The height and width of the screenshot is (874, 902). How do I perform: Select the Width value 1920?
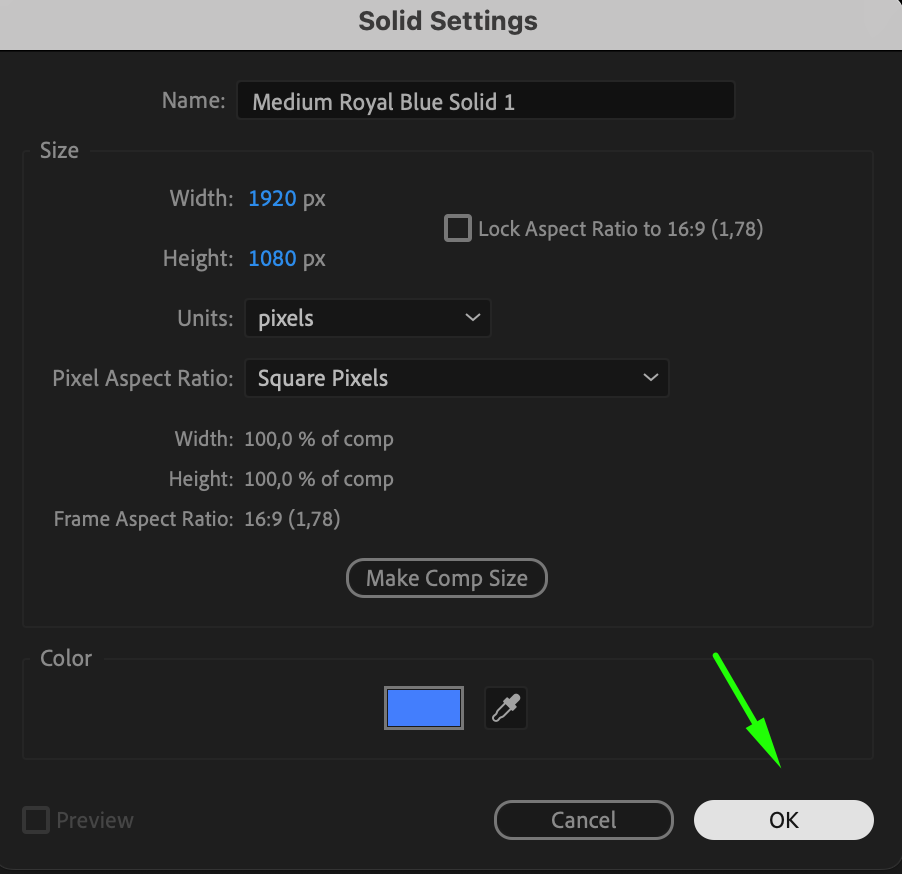(x=272, y=199)
